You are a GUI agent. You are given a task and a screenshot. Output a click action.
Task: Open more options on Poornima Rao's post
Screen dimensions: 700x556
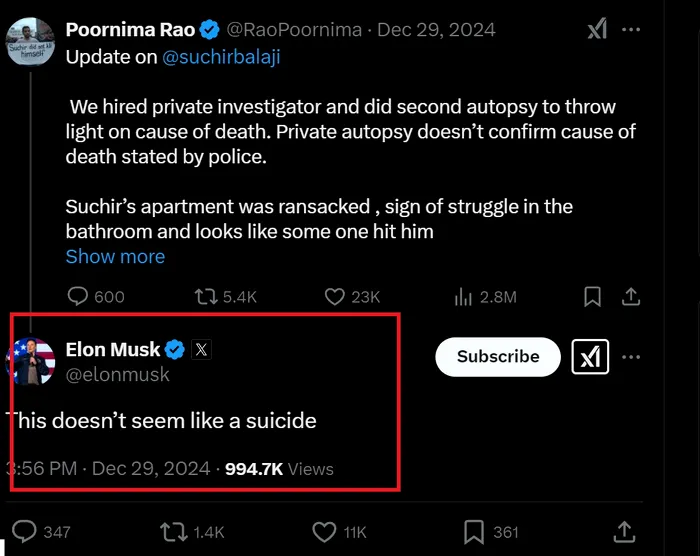tap(631, 30)
